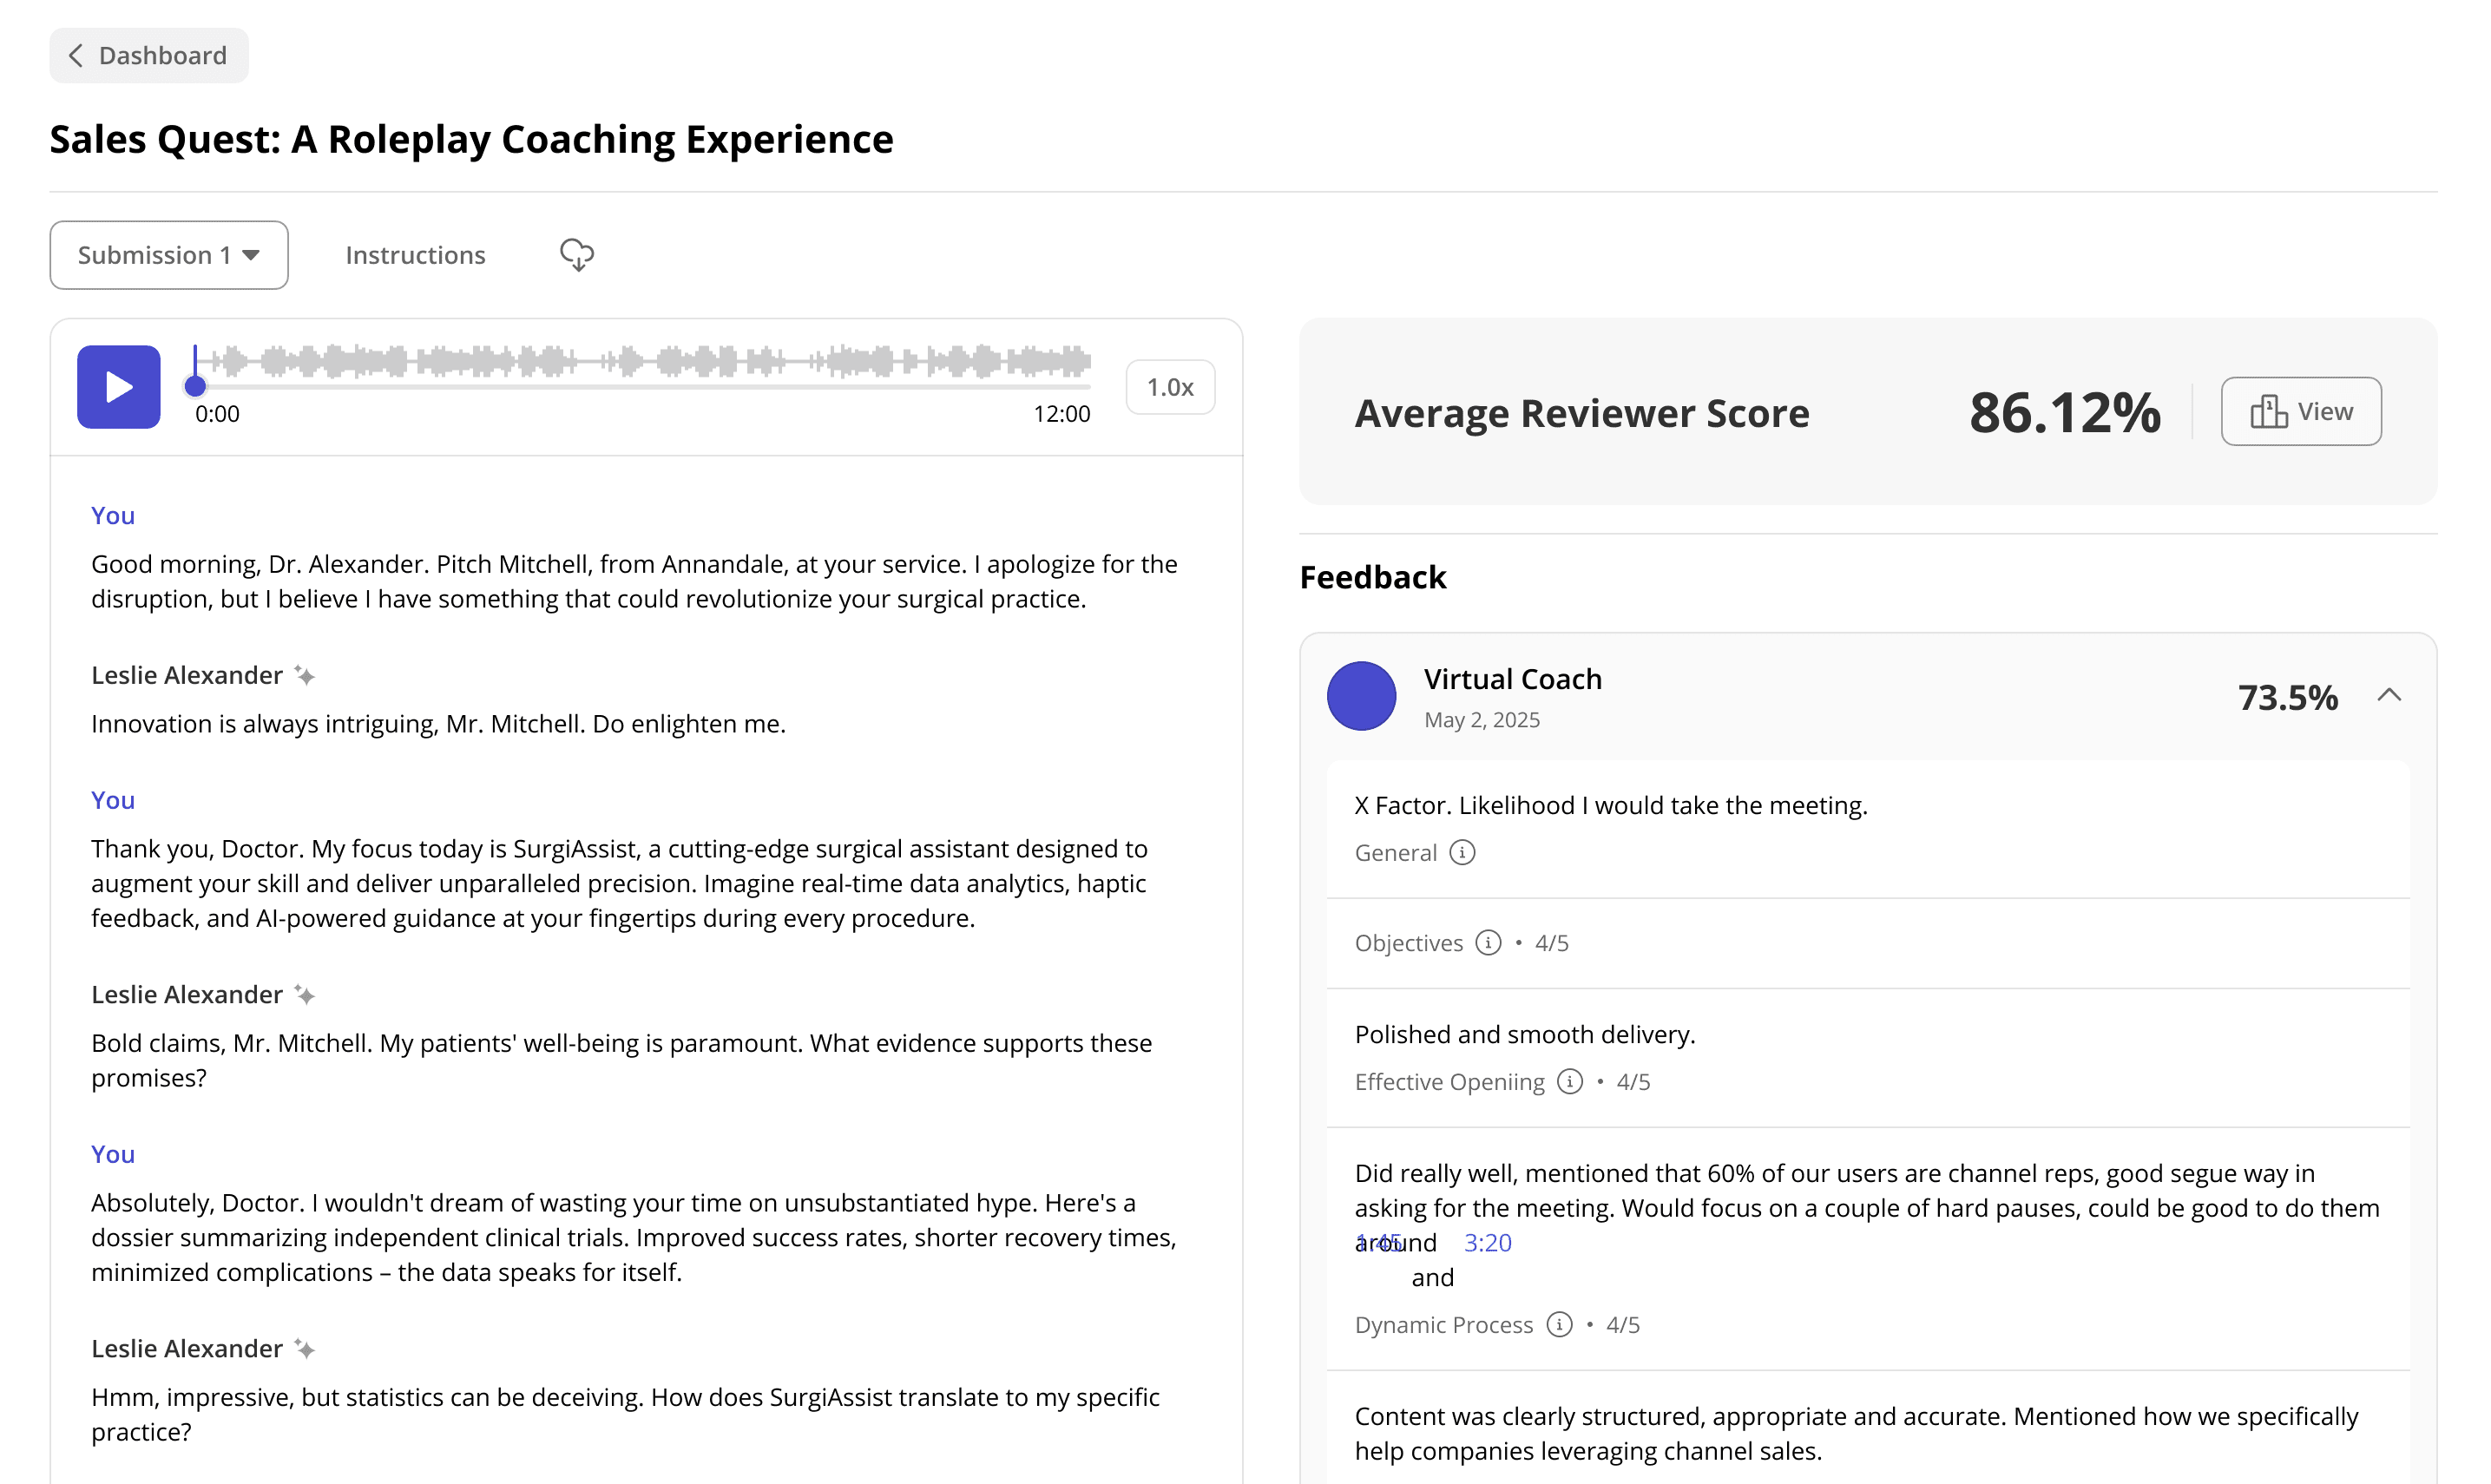This screenshot has height=1484, width=2491.
Task: Click the Virtual Coach 73.5% score
Action: coord(2287,697)
